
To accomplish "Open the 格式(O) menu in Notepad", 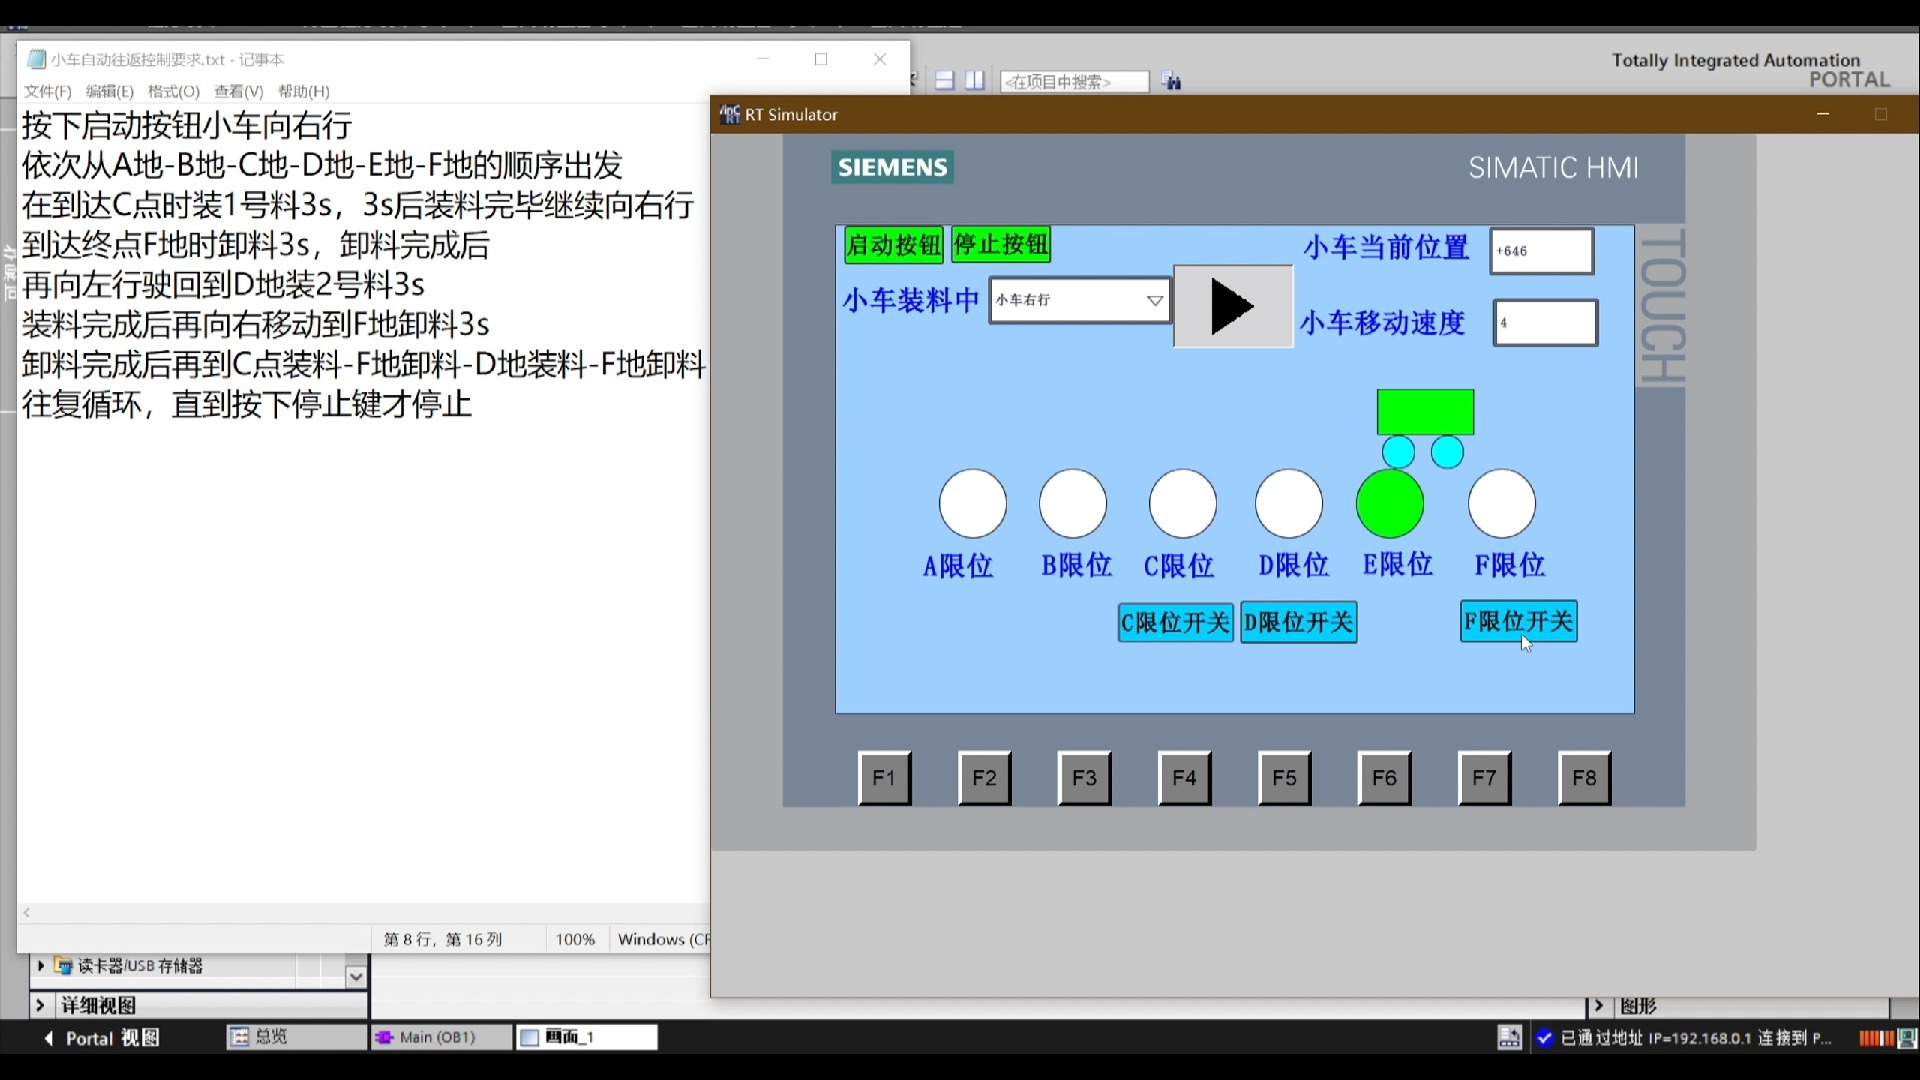I will (x=173, y=91).
